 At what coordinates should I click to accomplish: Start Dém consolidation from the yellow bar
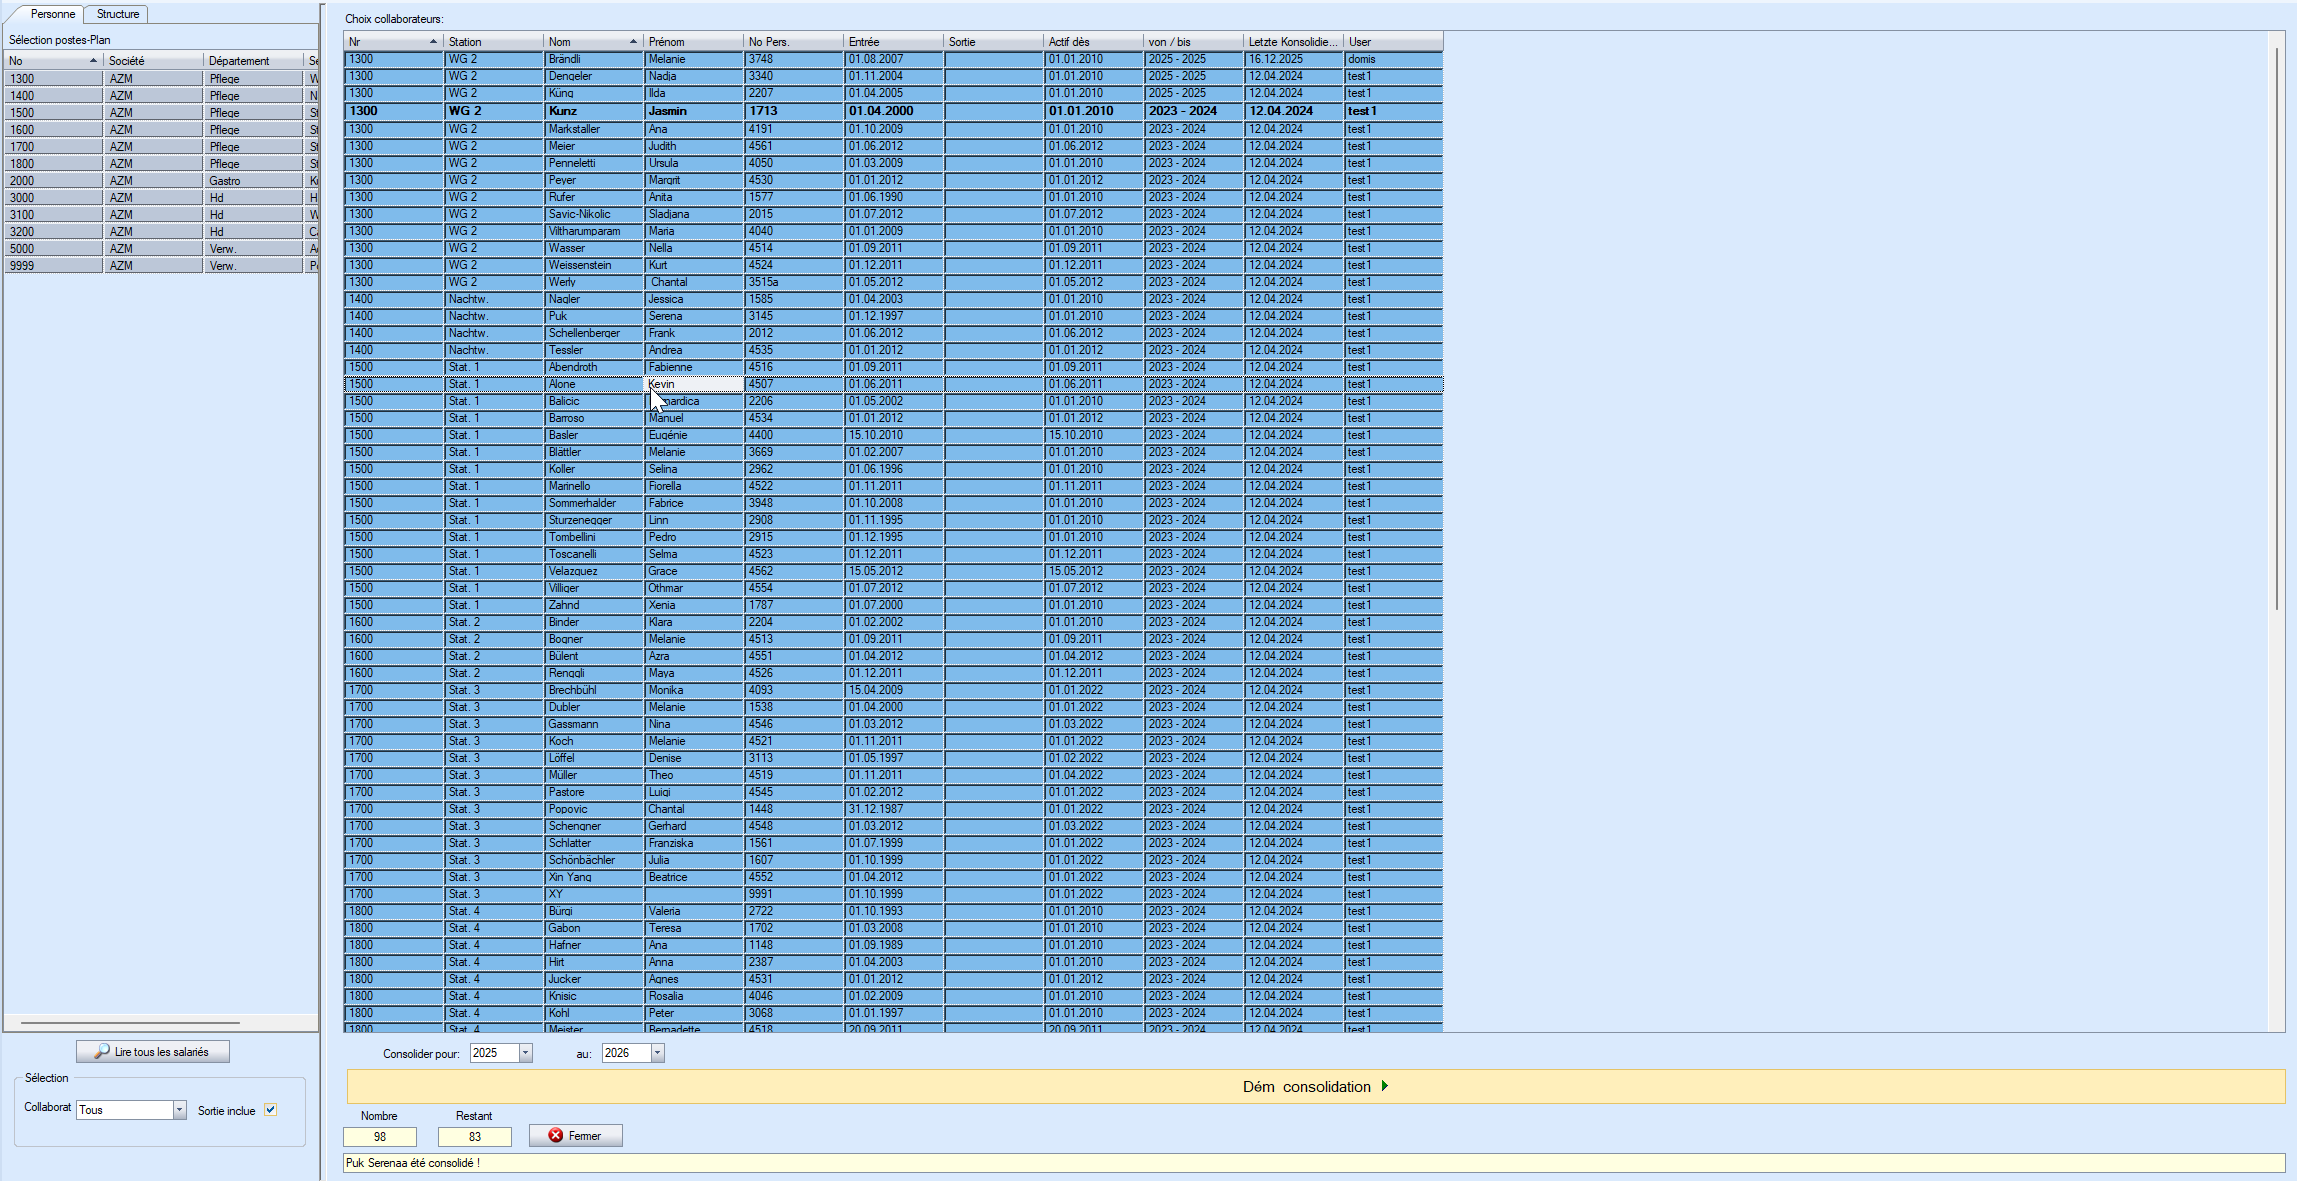(x=1306, y=1086)
